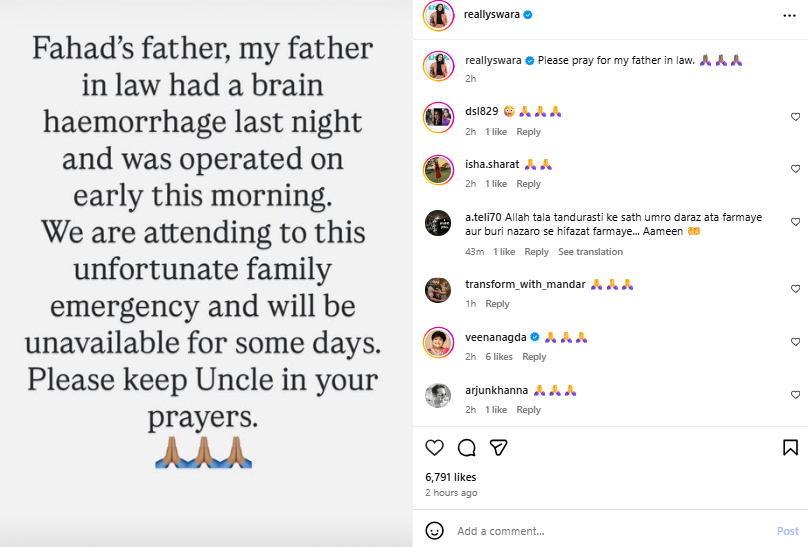
Task: Click See translation on a.teli70's comment
Action: click(589, 252)
